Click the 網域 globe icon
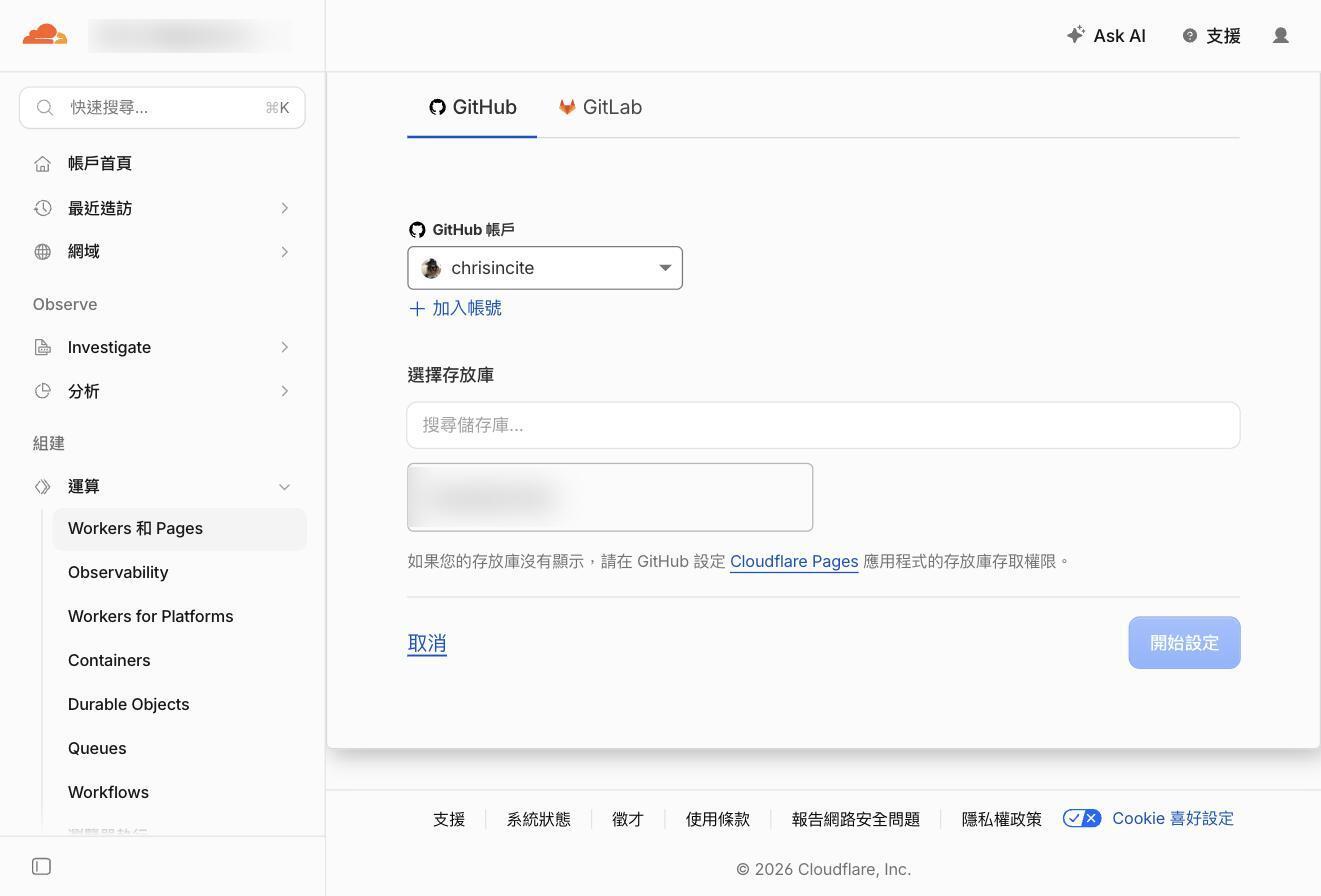This screenshot has height=896, width=1321. (x=42, y=252)
